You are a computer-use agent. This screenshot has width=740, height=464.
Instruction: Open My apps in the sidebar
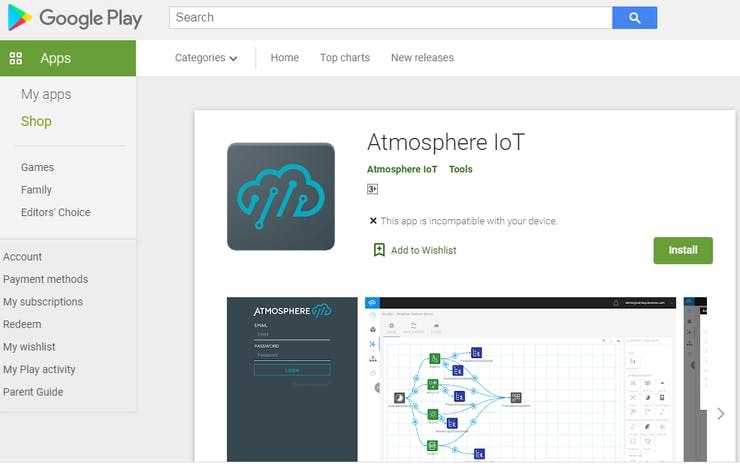(x=46, y=94)
